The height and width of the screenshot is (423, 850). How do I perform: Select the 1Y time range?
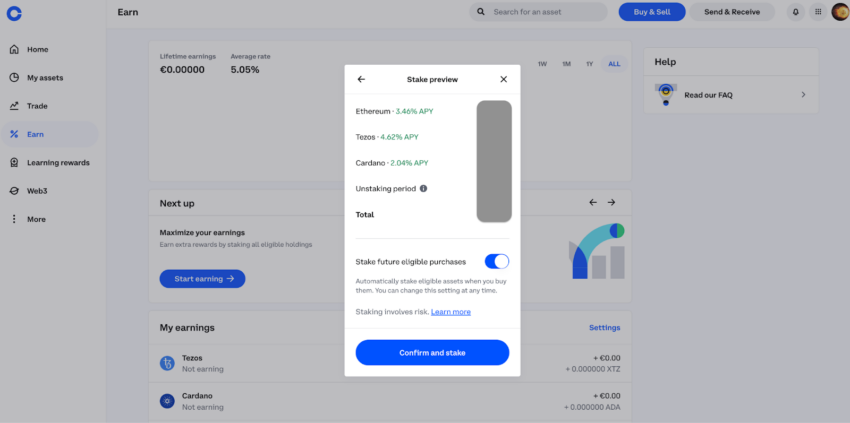[590, 64]
